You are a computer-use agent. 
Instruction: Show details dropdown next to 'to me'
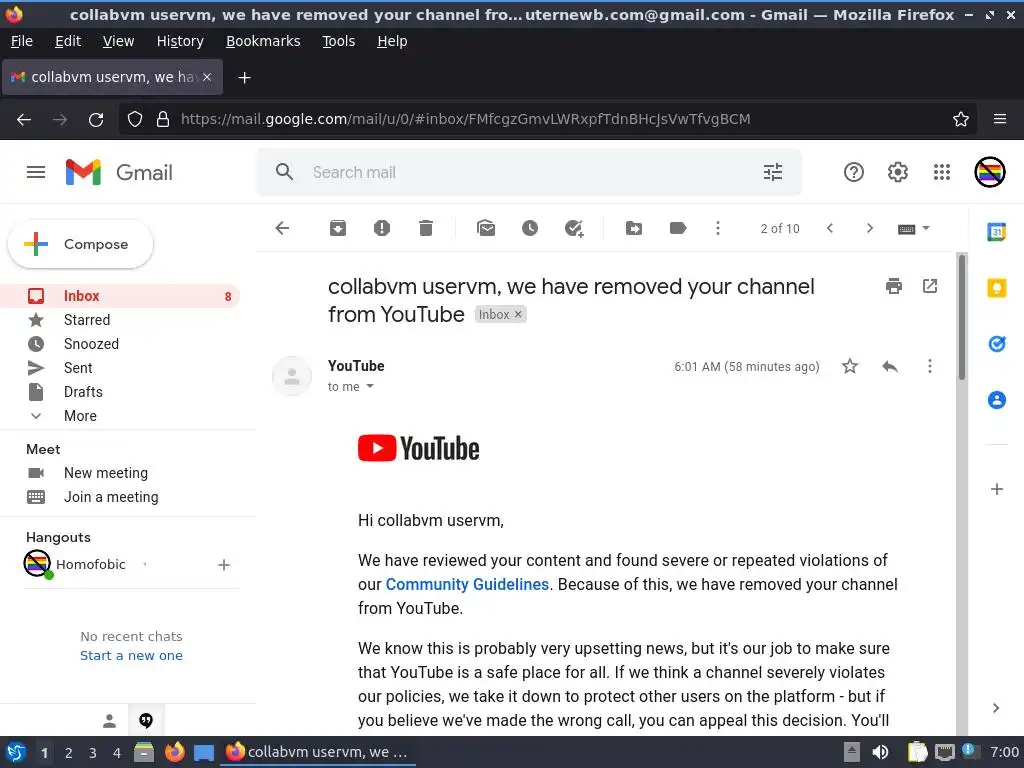coord(370,387)
